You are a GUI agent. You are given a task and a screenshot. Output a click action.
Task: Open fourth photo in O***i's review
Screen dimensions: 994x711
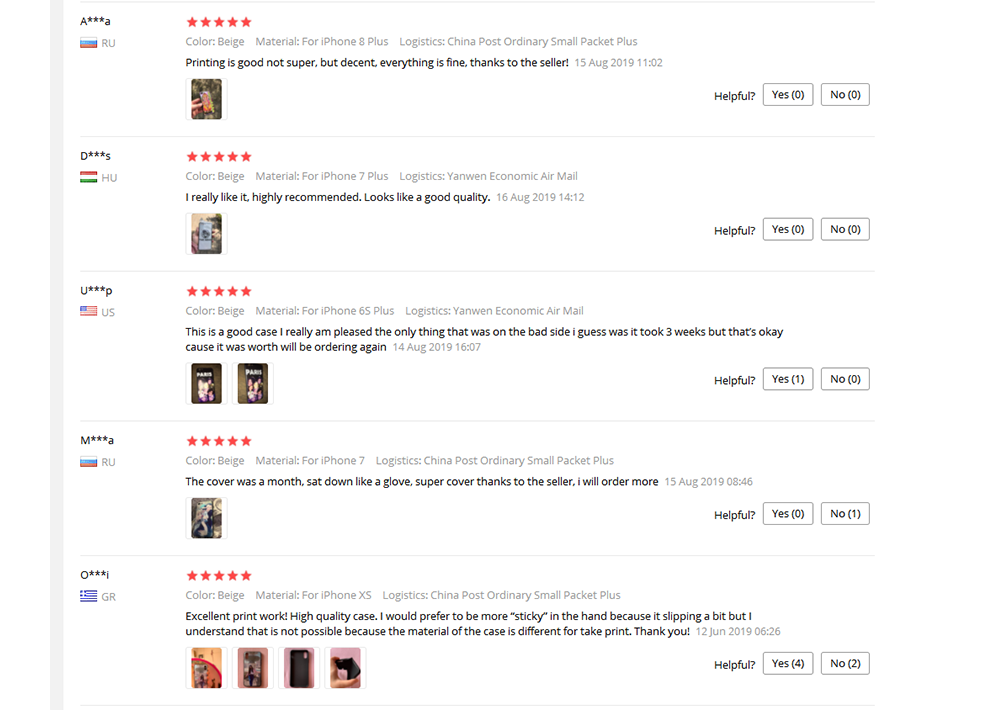pyautogui.click(x=345, y=668)
